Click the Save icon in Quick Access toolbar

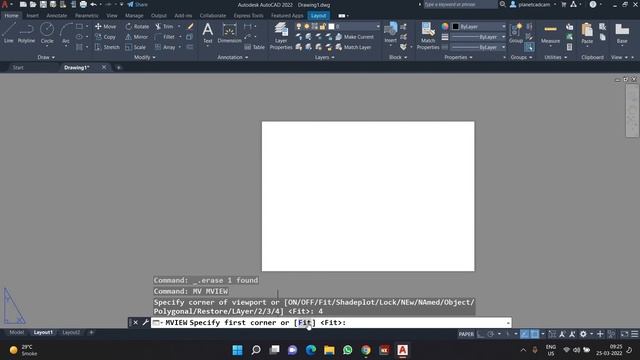point(43,4)
